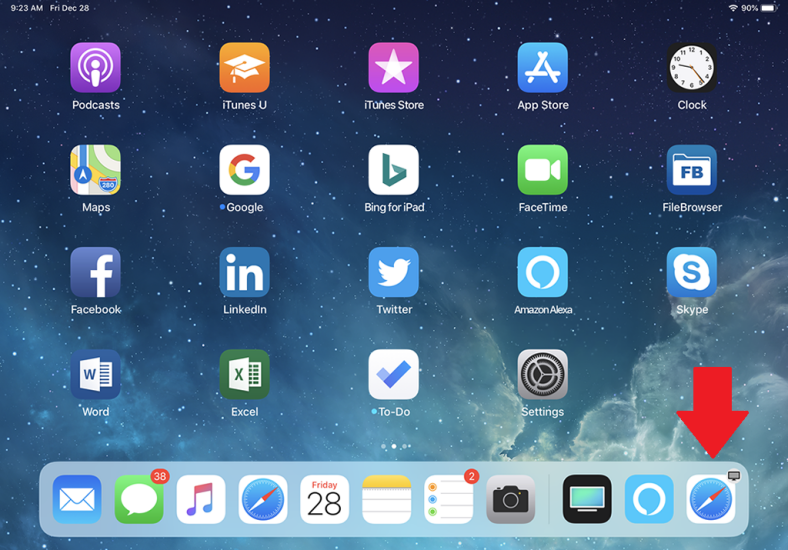
Task: Open Notes from the dock
Action: pyautogui.click(x=386, y=499)
